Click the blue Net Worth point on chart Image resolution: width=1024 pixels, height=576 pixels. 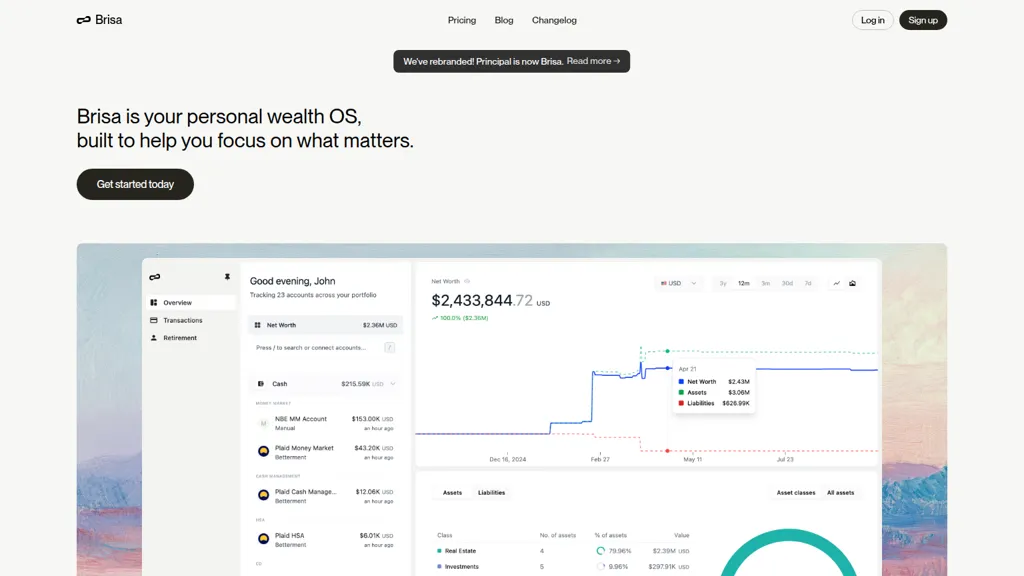[667, 368]
